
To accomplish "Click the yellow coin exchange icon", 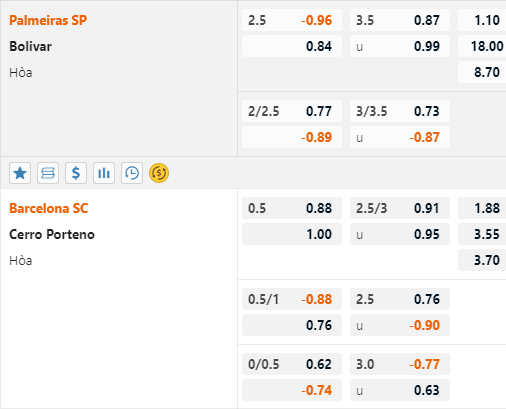I will (159, 173).
